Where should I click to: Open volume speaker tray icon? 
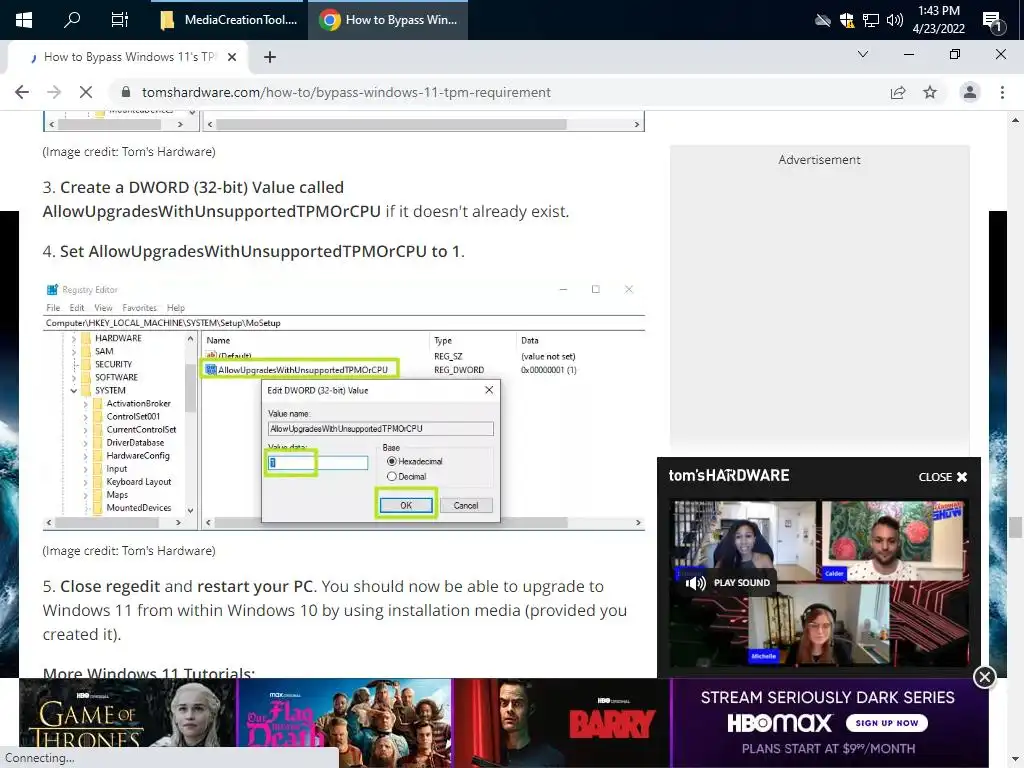[894, 20]
